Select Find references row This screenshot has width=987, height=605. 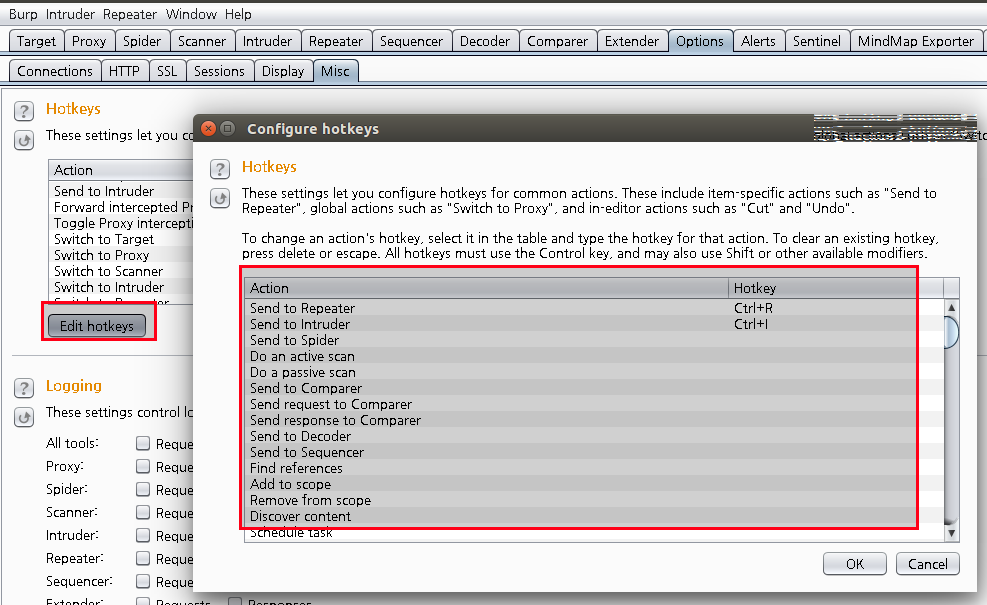(594, 468)
